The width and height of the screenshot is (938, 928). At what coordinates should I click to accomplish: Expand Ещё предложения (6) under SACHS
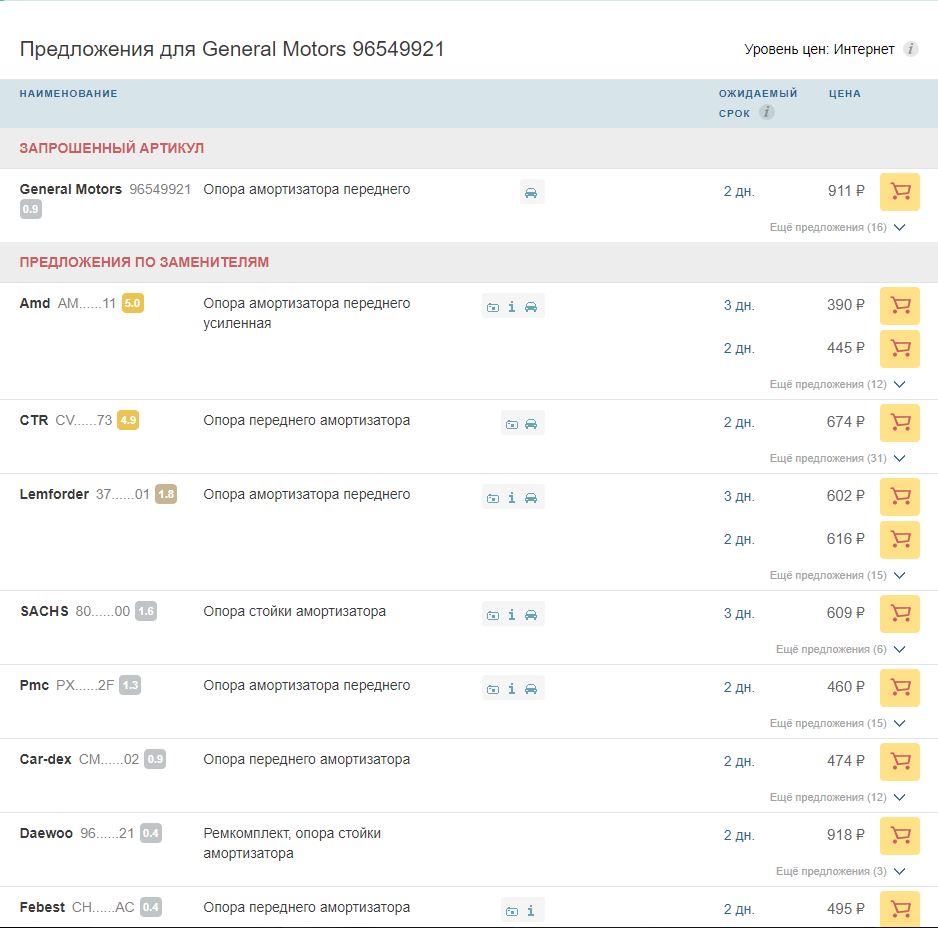(x=840, y=650)
